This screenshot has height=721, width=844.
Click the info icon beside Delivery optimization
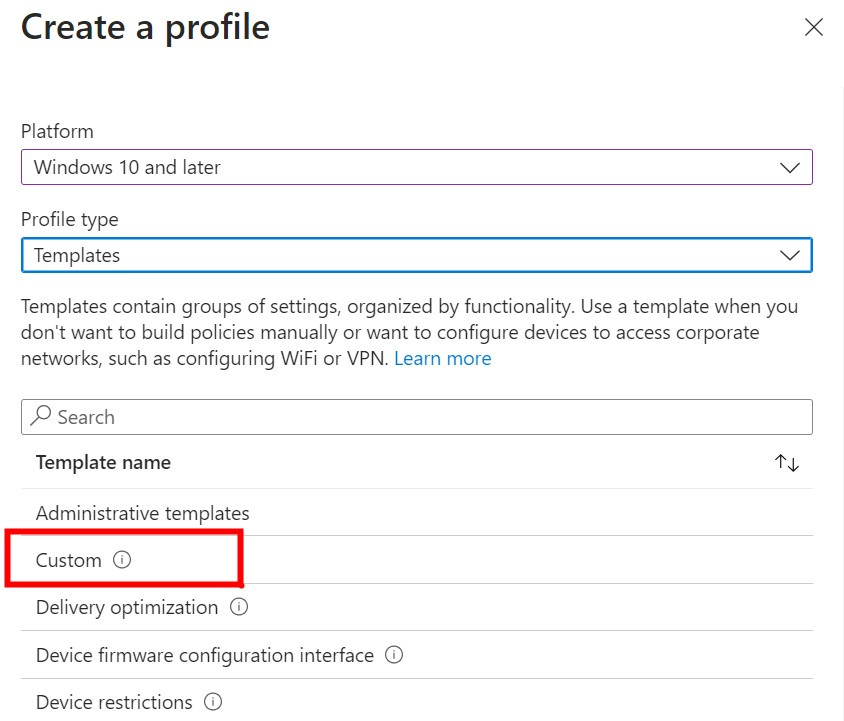tap(237, 607)
